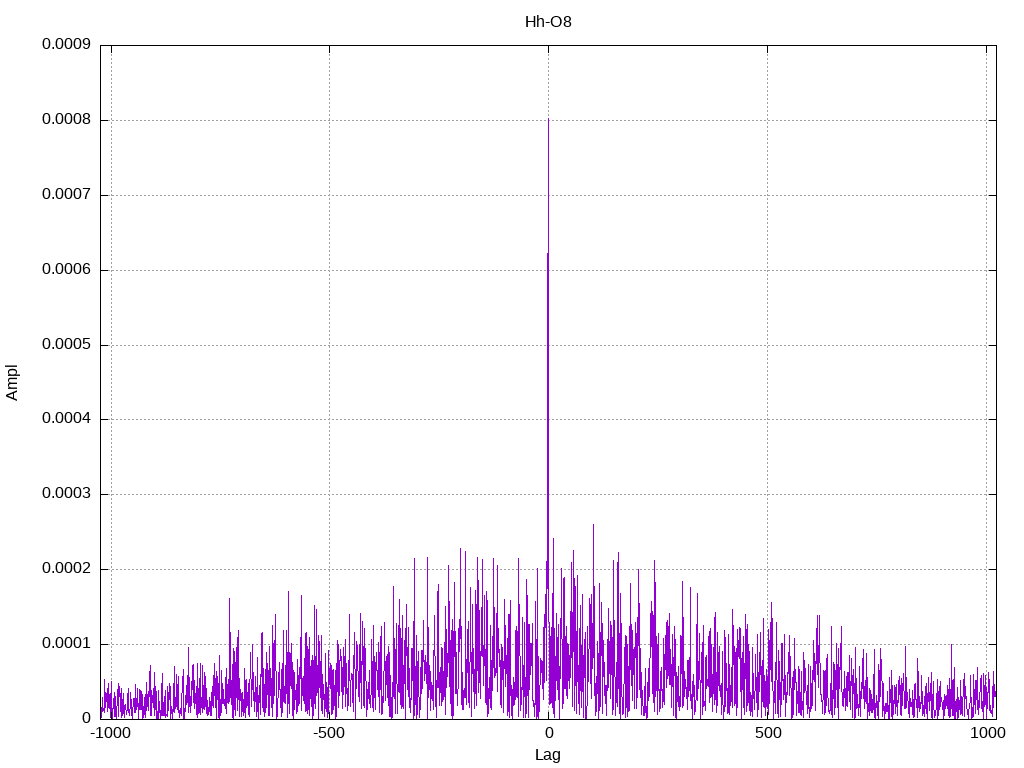Click y-axis tick label 0.0002
Image resolution: width=1024 pixels, height=768 pixels.
67,568
